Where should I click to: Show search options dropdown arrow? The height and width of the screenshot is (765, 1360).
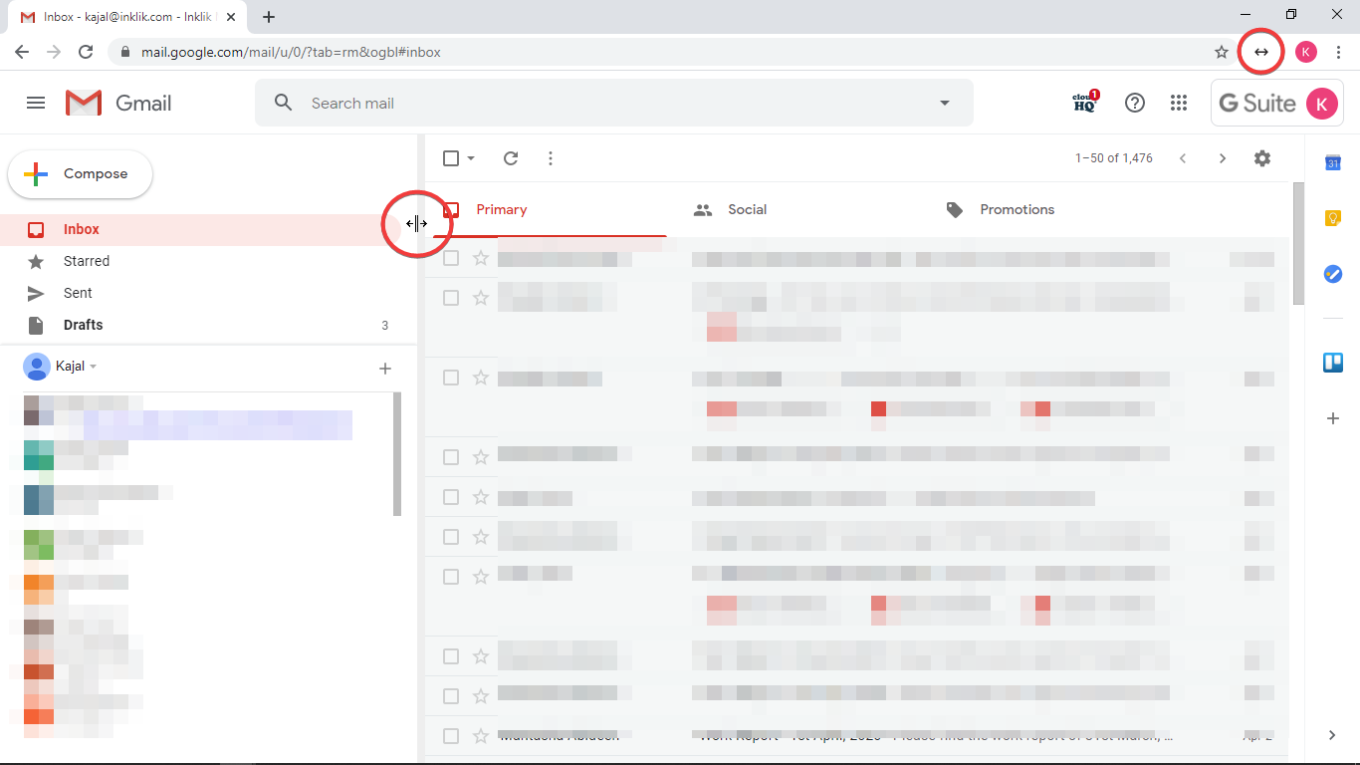(x=944, y=103)
